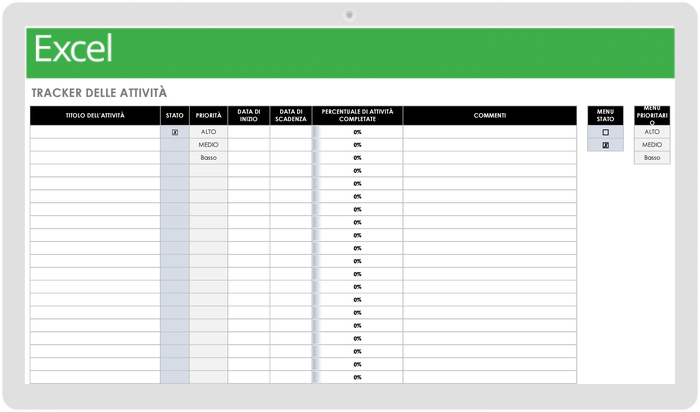Click the comments cell in the ALTO row
The width and height of the screenshot is (700, 412).
point(490,132)
